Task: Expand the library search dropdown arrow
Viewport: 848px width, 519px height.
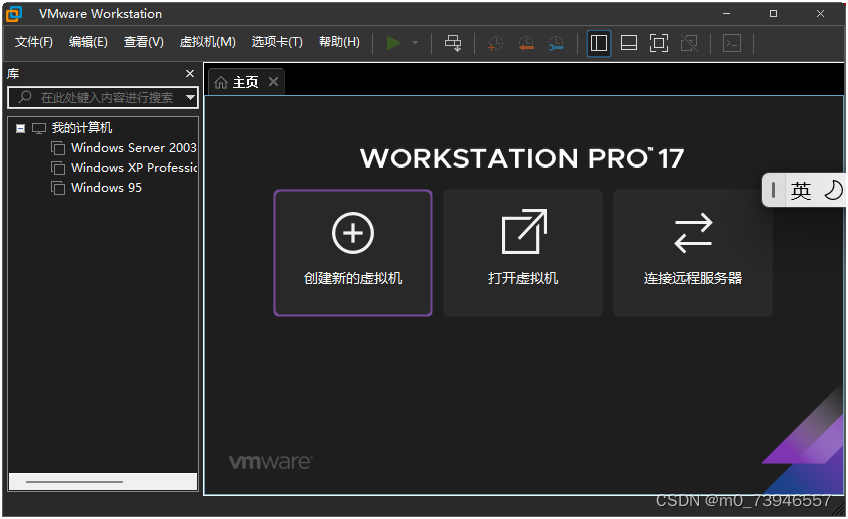Action: [x=190, y=98]
